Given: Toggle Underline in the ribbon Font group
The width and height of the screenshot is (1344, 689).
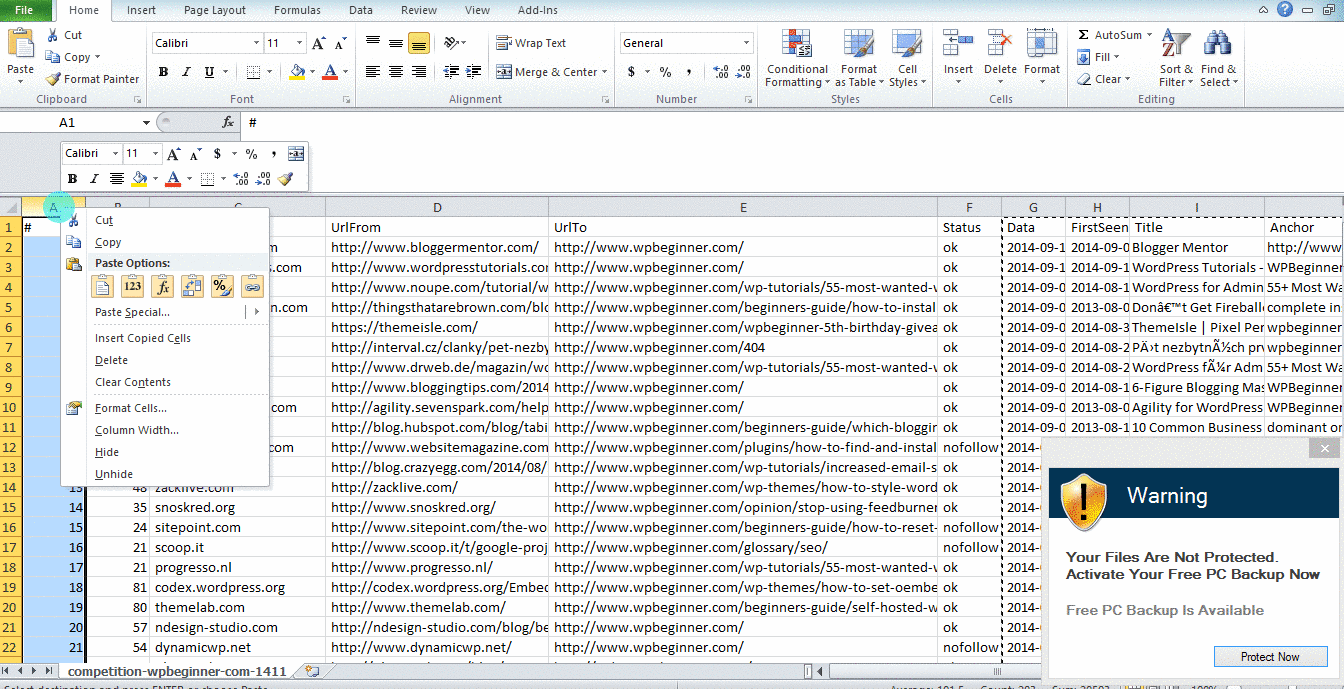Looking at the screenshot, I should click(x=209, y=72).
